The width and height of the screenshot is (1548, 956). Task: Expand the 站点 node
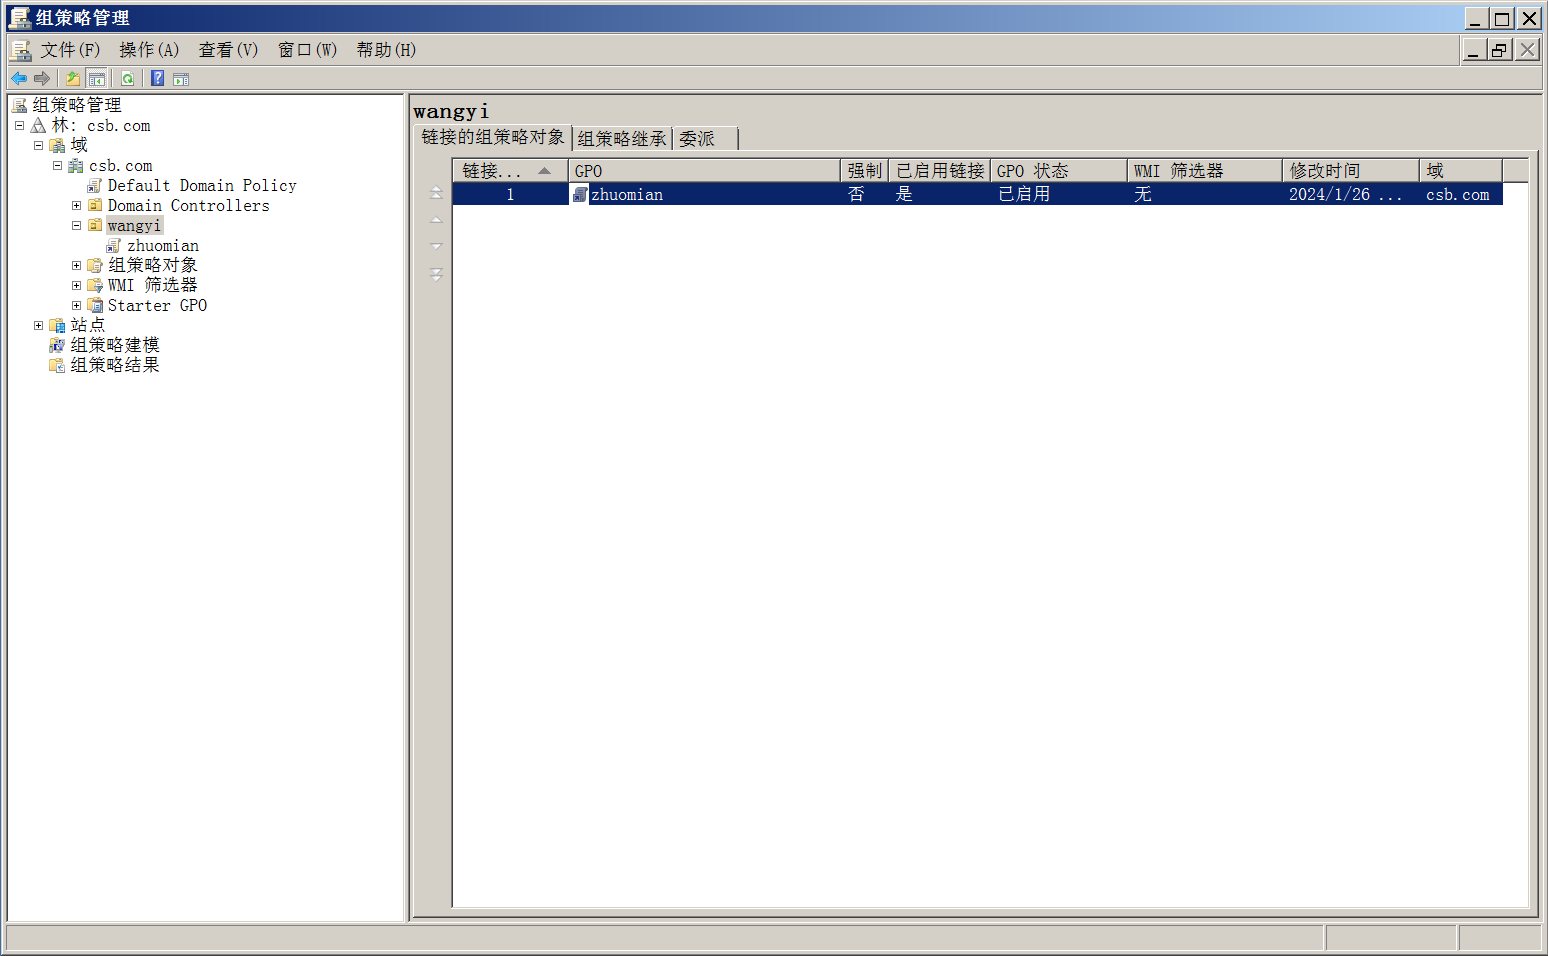[38, 325]
